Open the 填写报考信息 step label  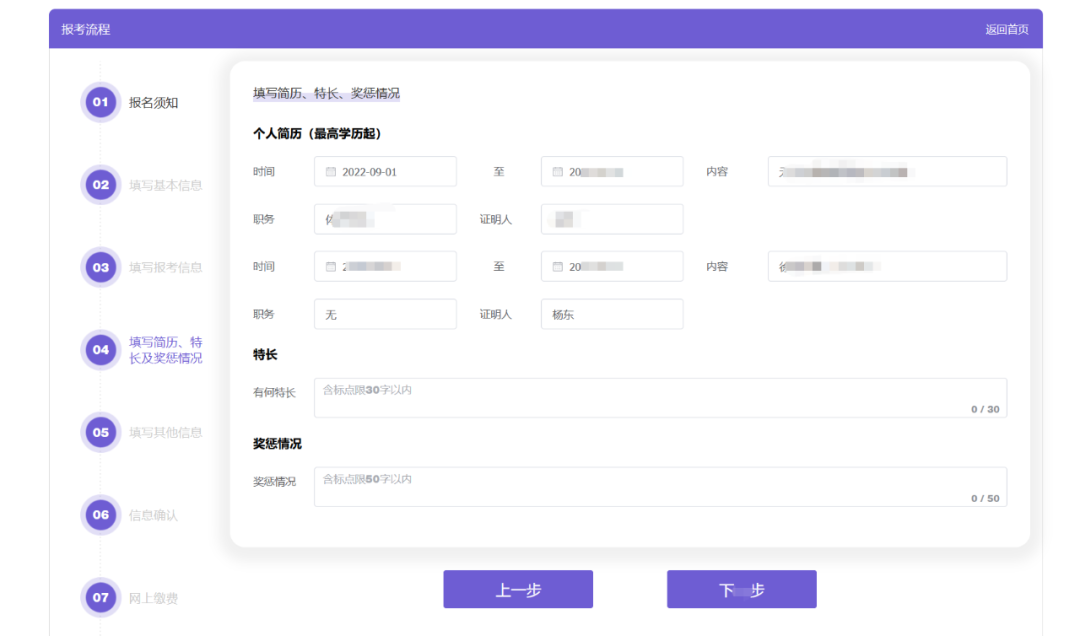click(166, 267)
